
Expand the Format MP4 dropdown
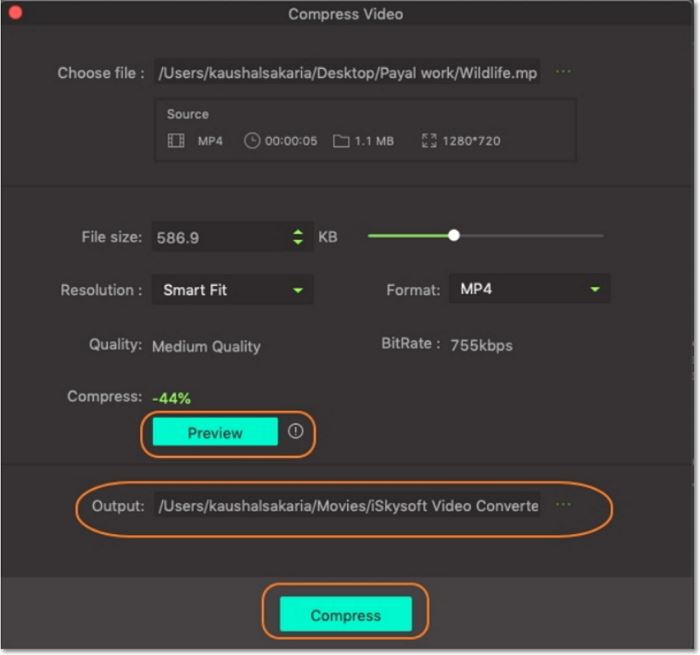coord(529,289)
